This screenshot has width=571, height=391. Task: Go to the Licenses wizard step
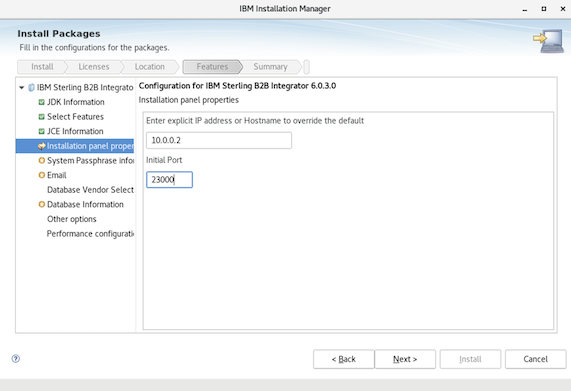point(94,67)
